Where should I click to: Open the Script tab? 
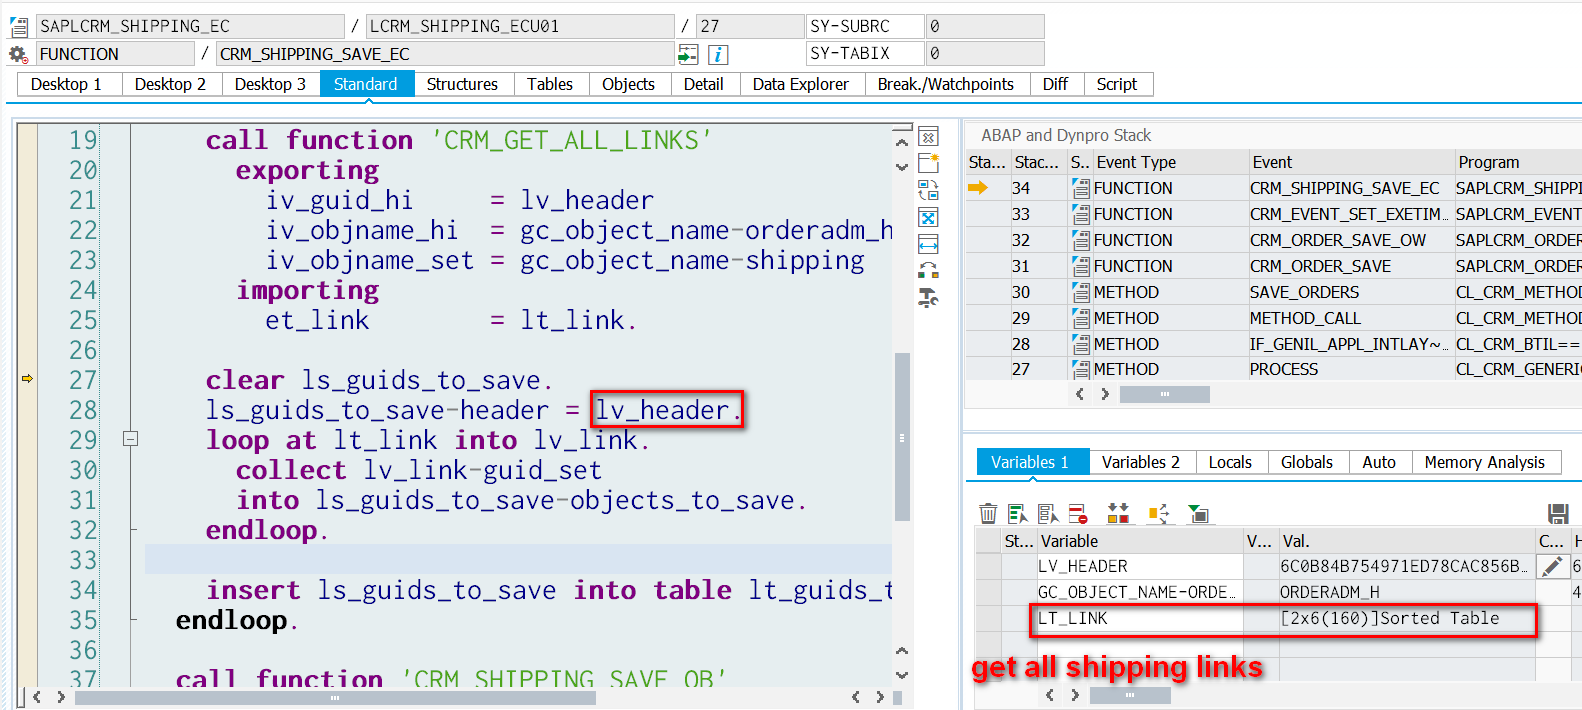(x=1117, y=84)
